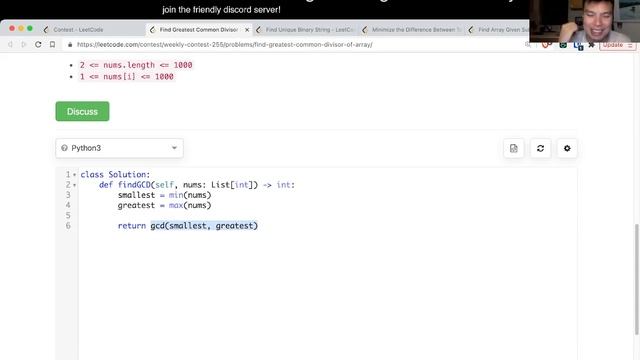640x360 pixels.
Task: Click the 'def findGCD' code line
Action: [x=197, y=185]
